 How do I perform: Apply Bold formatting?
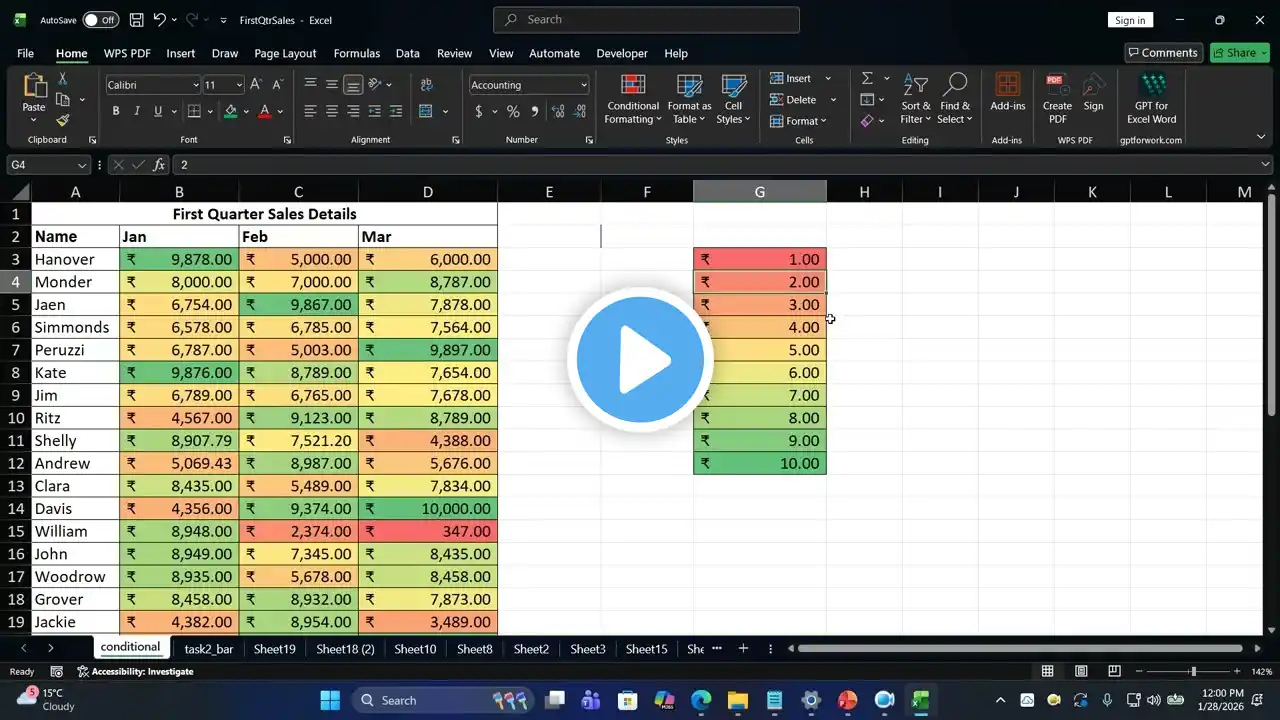(116, 111)
